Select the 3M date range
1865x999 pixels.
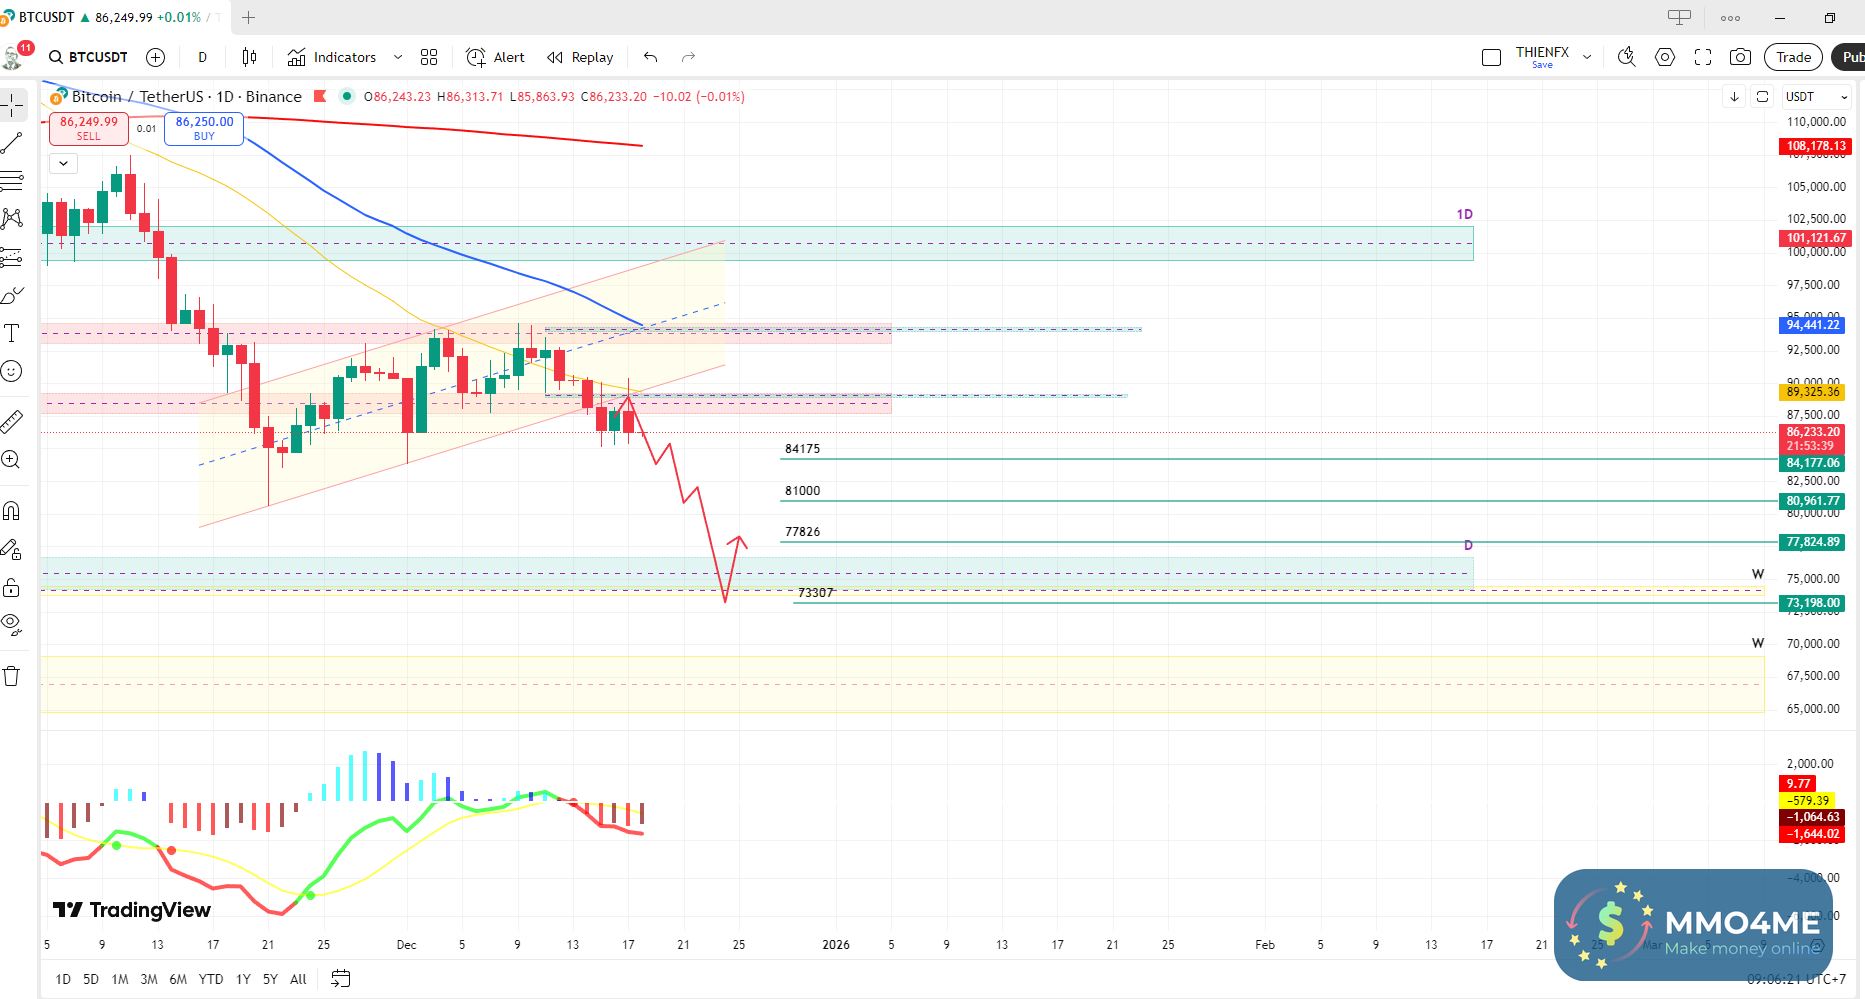tap(149, 979)
